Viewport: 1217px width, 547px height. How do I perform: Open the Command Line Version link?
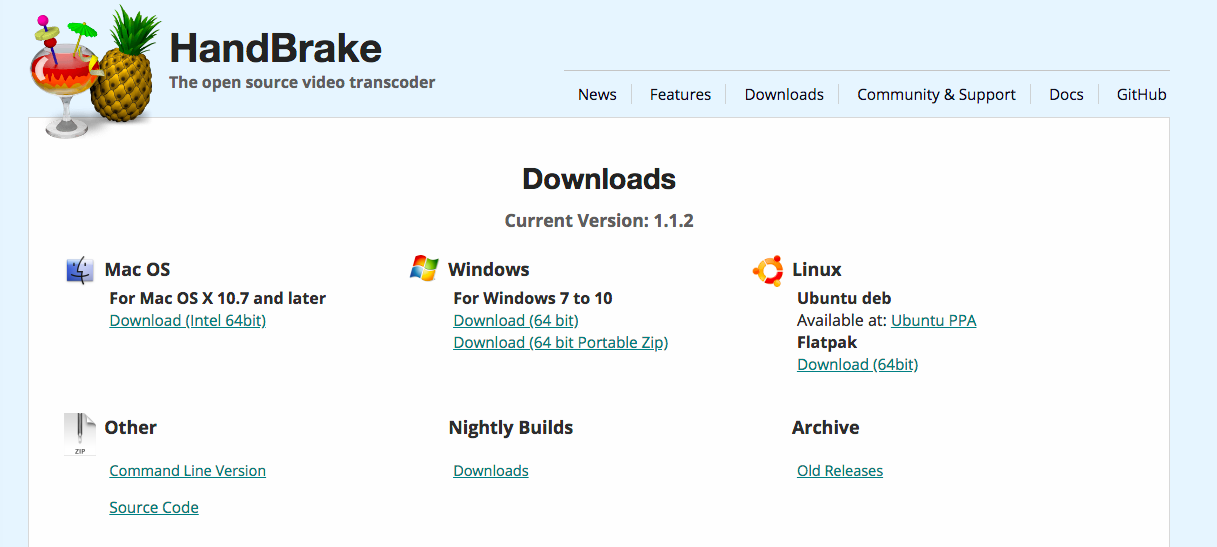pyautogui.click(x=187, y=471)
